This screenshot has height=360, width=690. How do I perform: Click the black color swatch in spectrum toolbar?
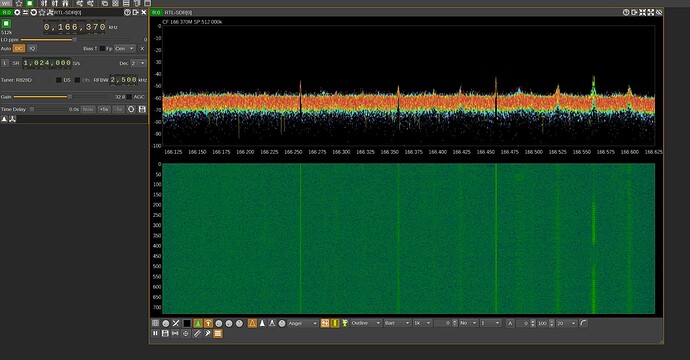click(187, 323)
